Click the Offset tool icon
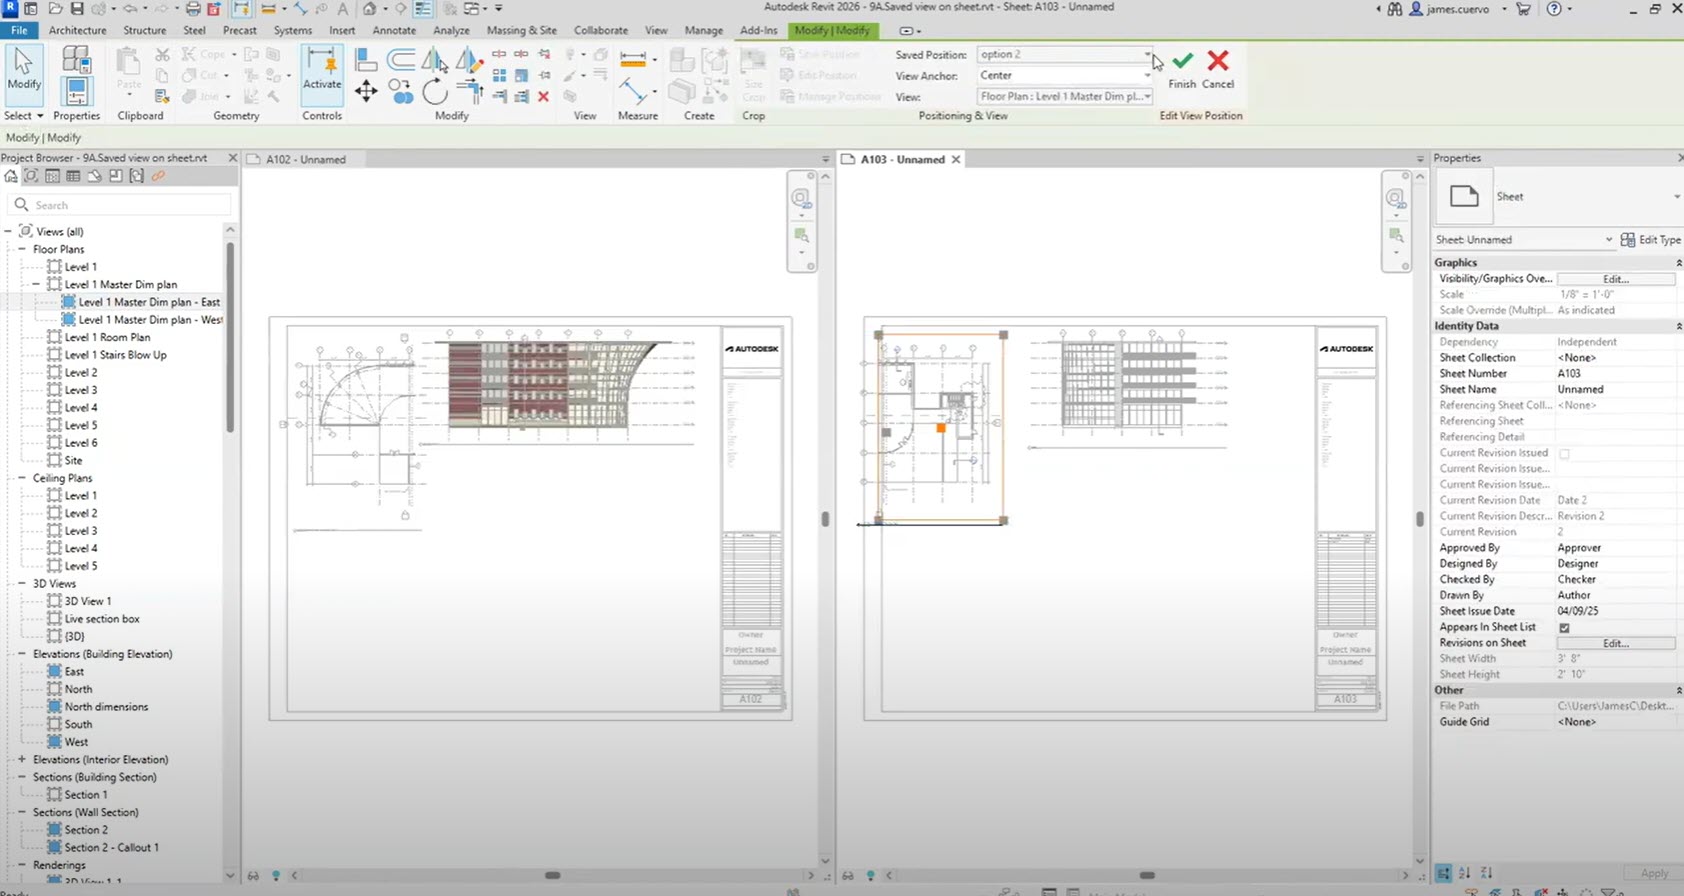1684x896 pixels. 400,60
